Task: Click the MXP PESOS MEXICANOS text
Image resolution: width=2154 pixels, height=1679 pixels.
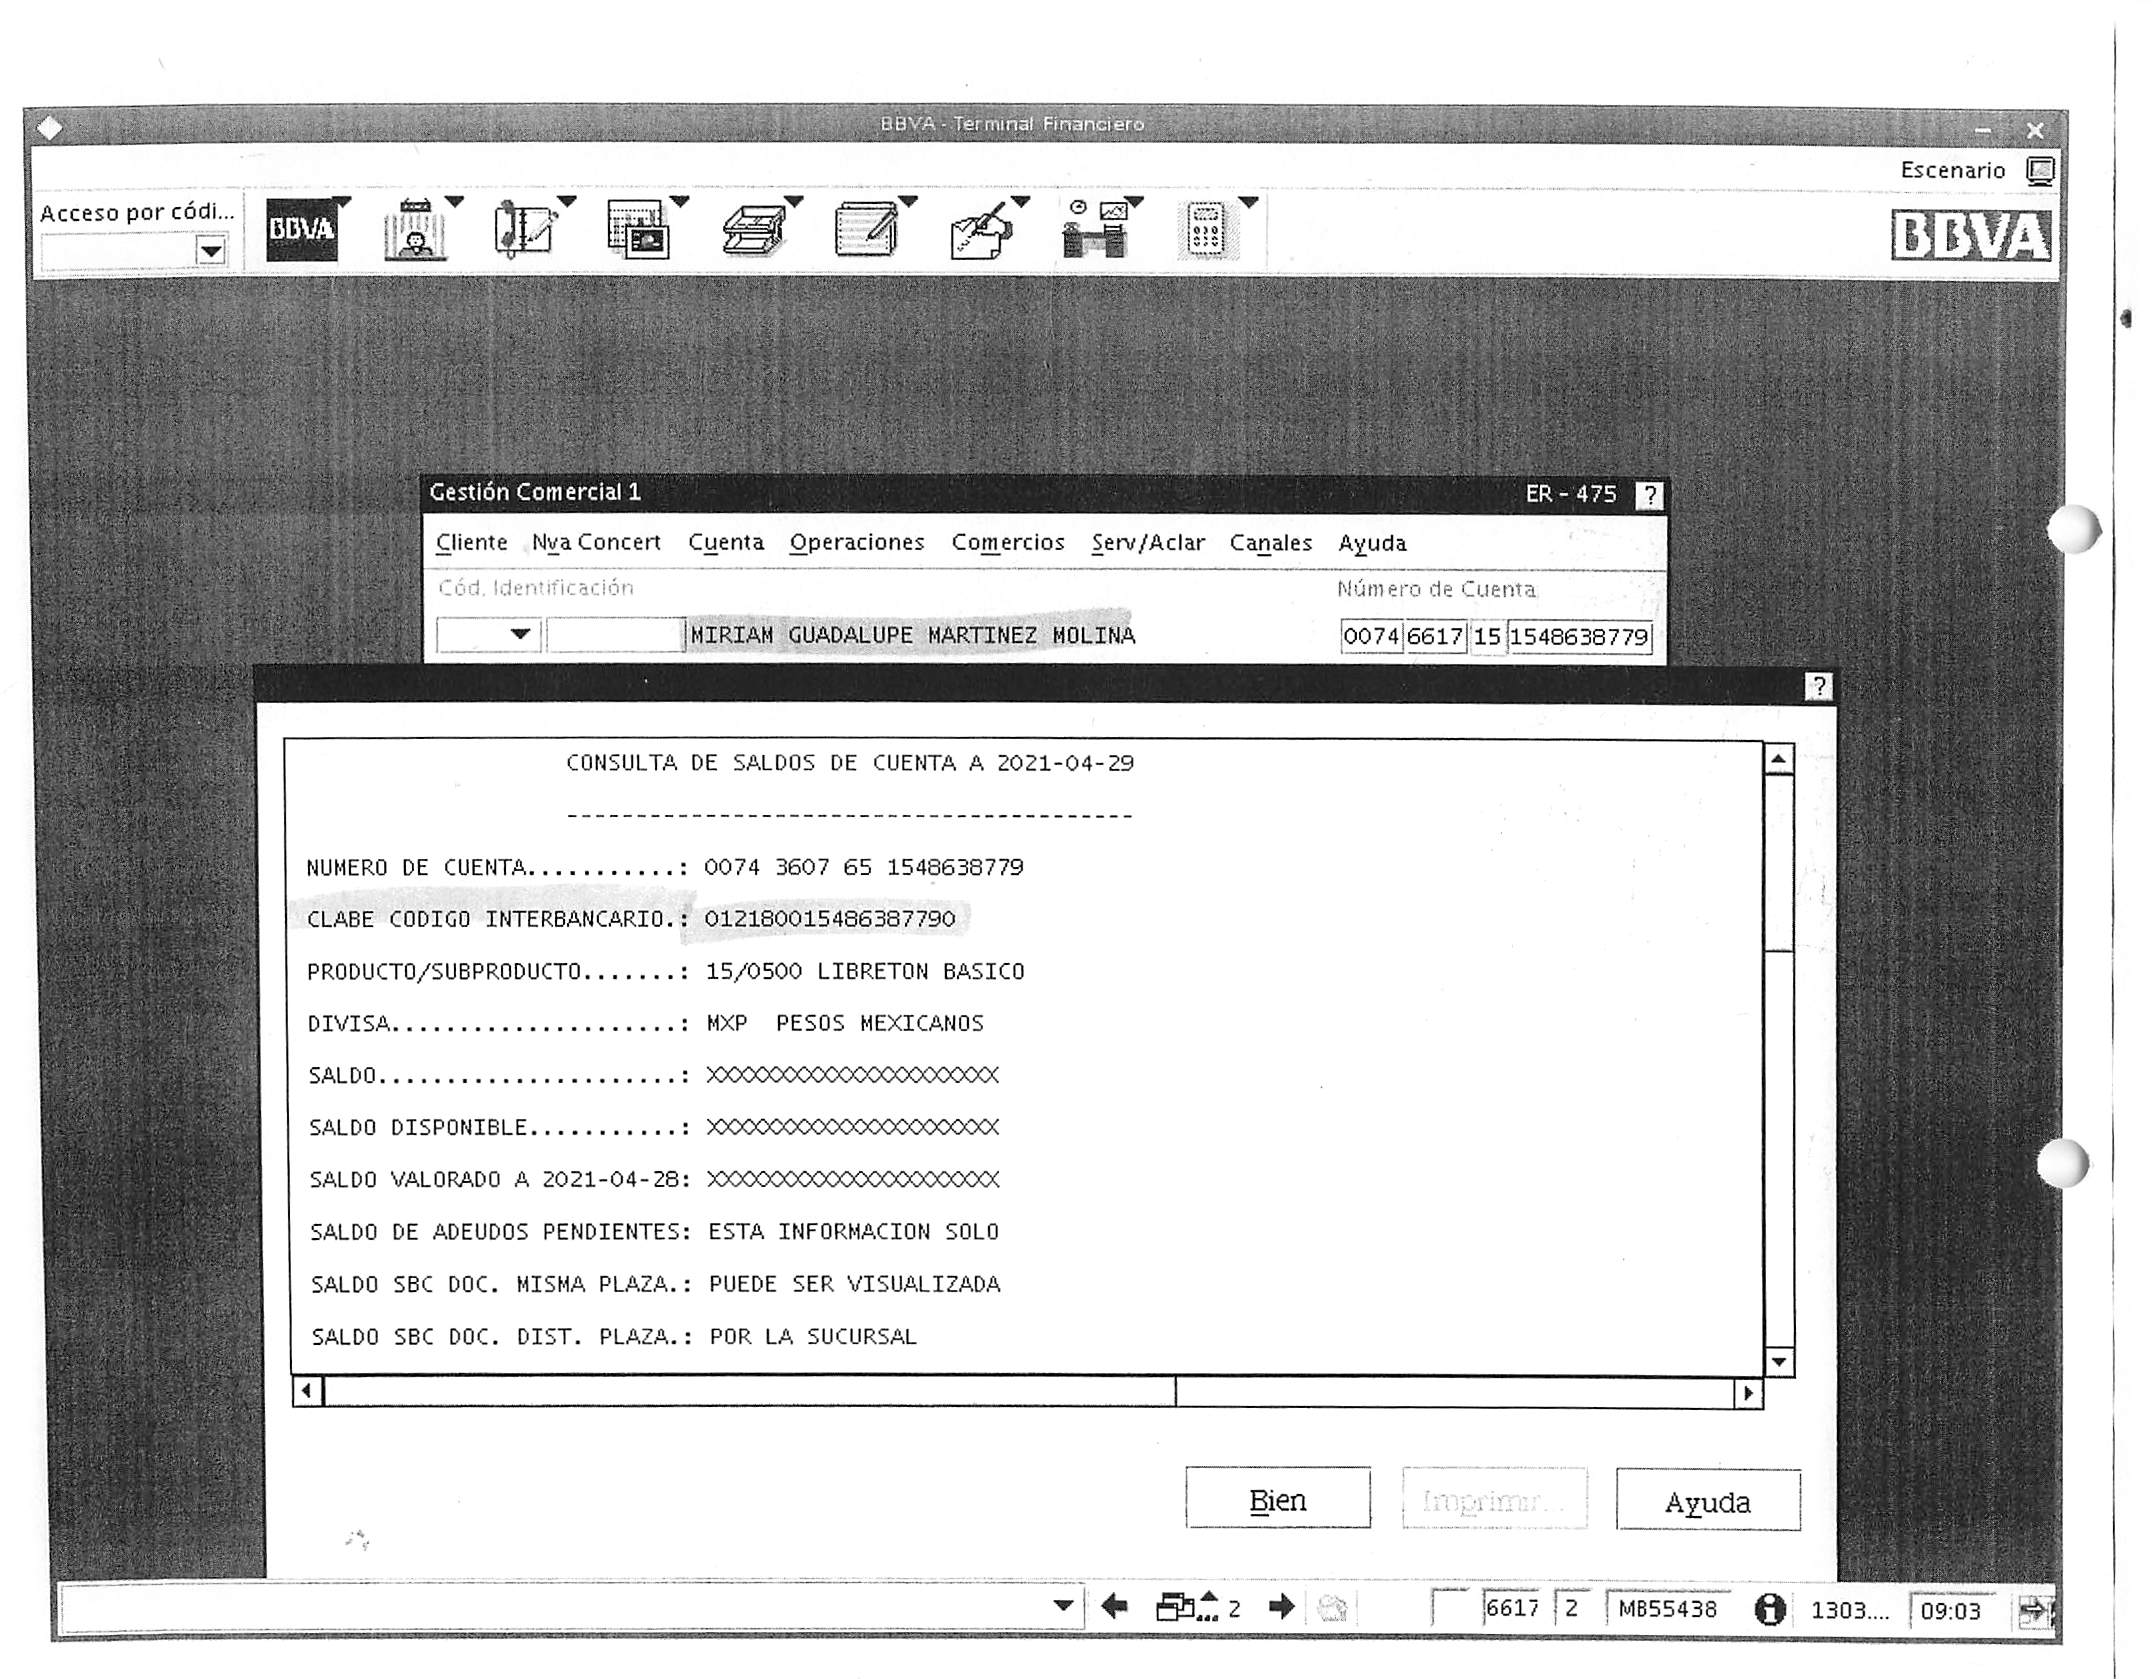Action: (845, 1023)
